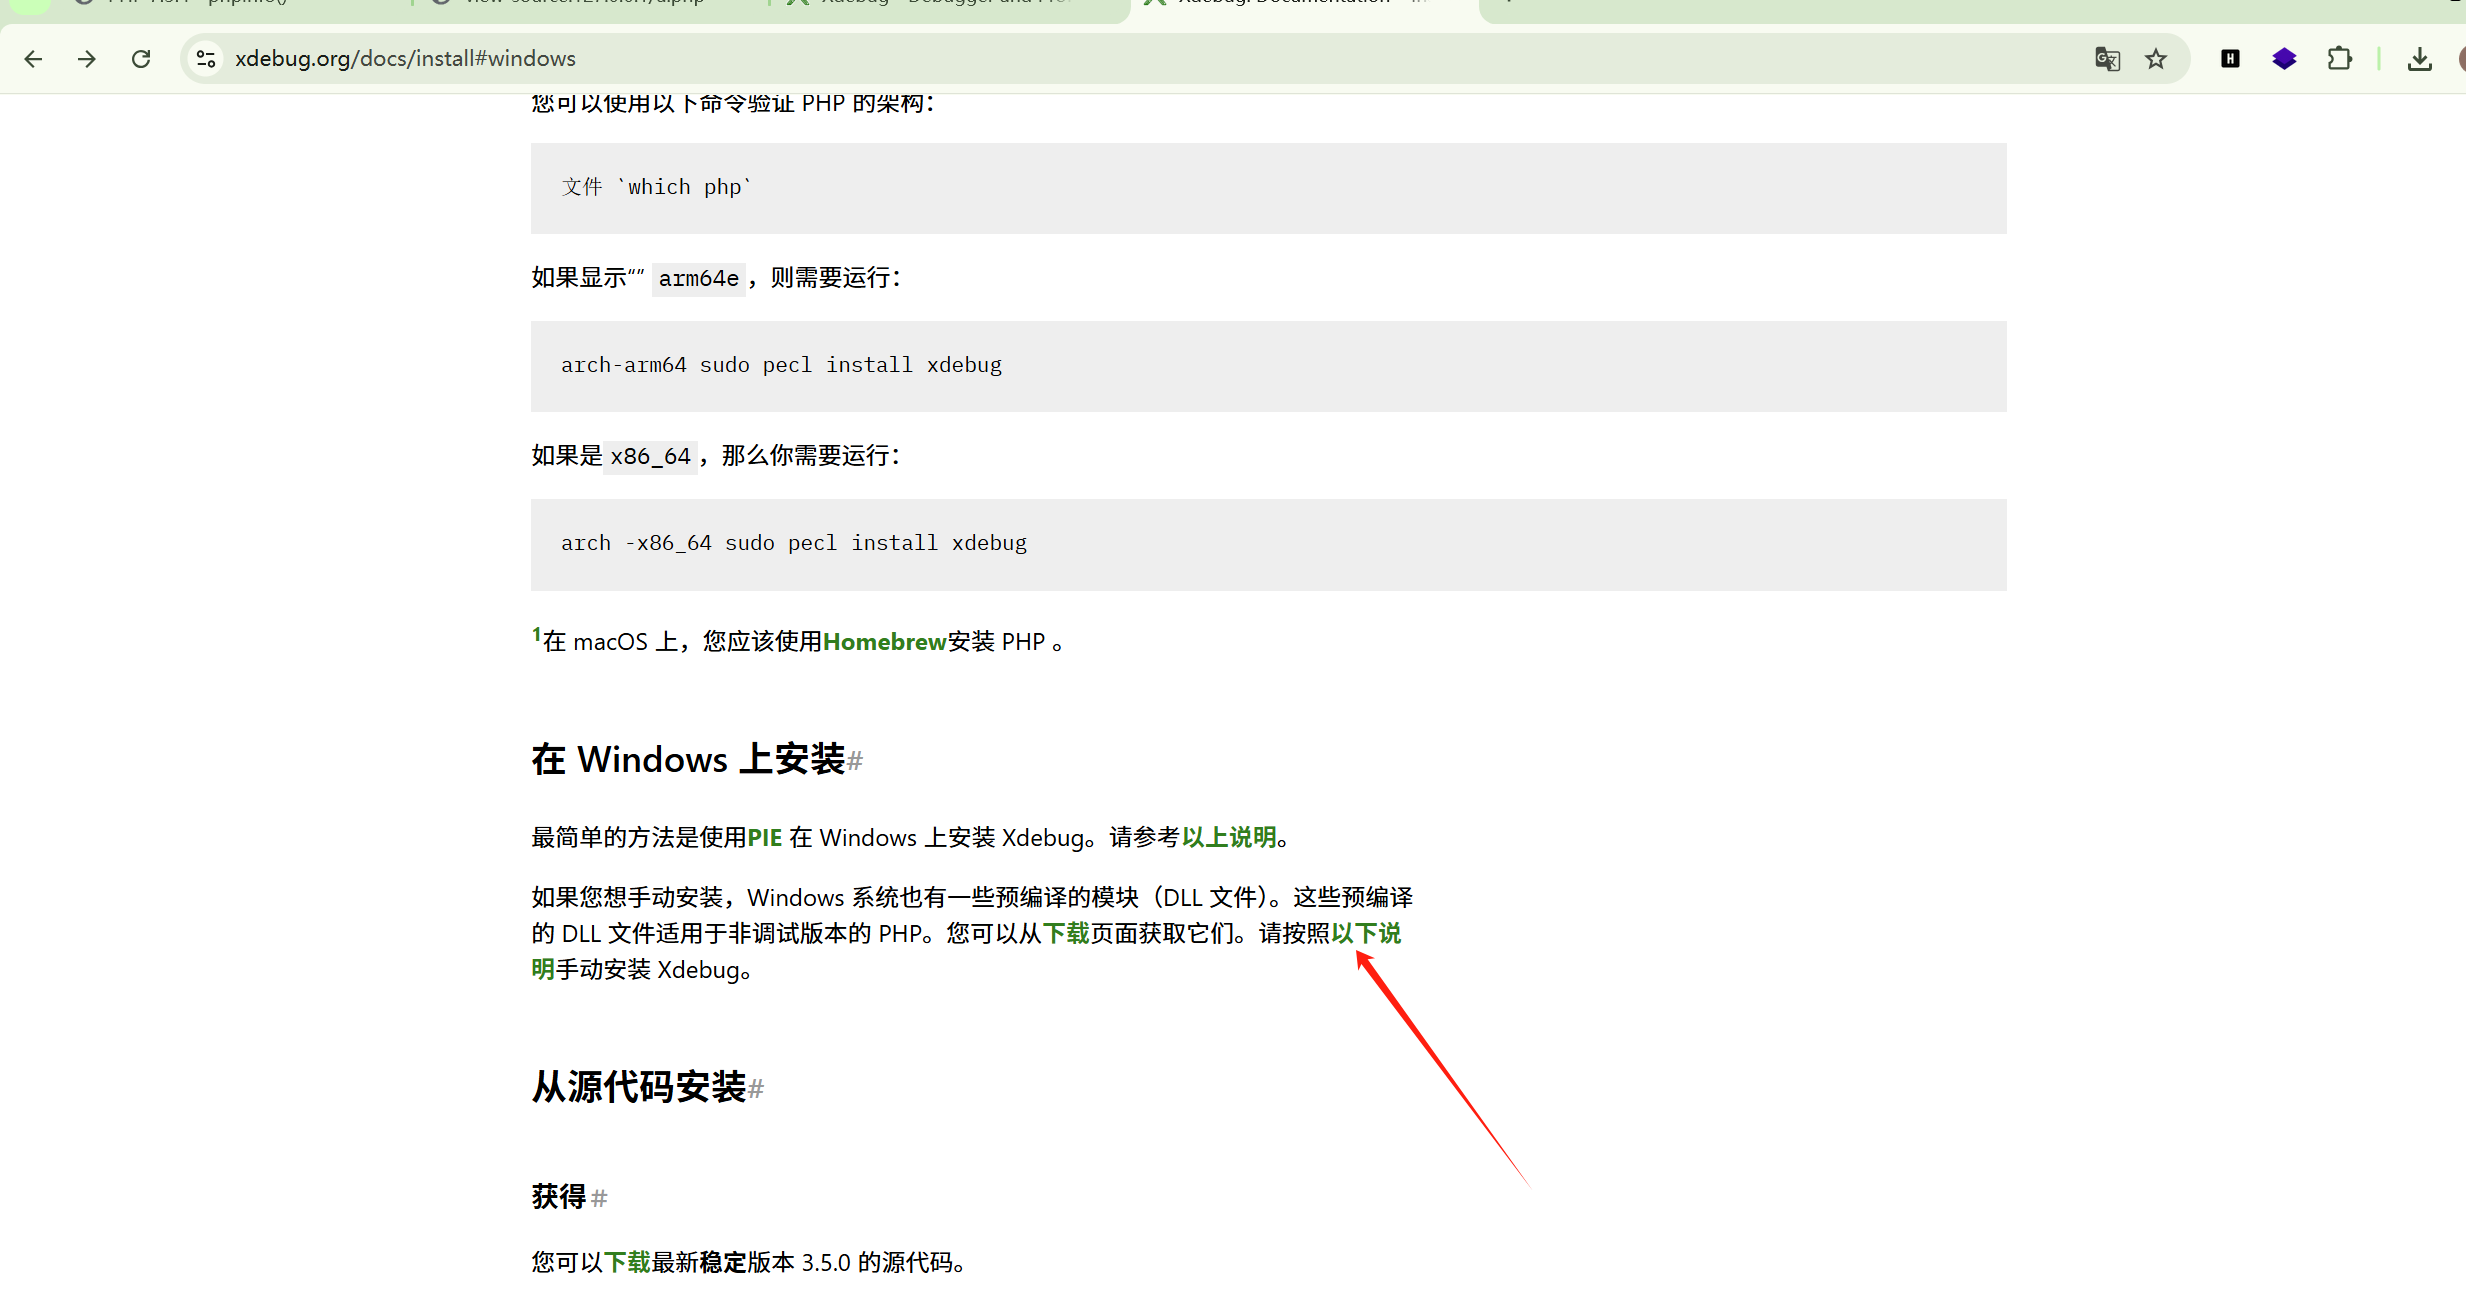Bookmark this page with the star icon
The height and width of the screenshot is (1309, 2466).
click(x=2156, y=59)
